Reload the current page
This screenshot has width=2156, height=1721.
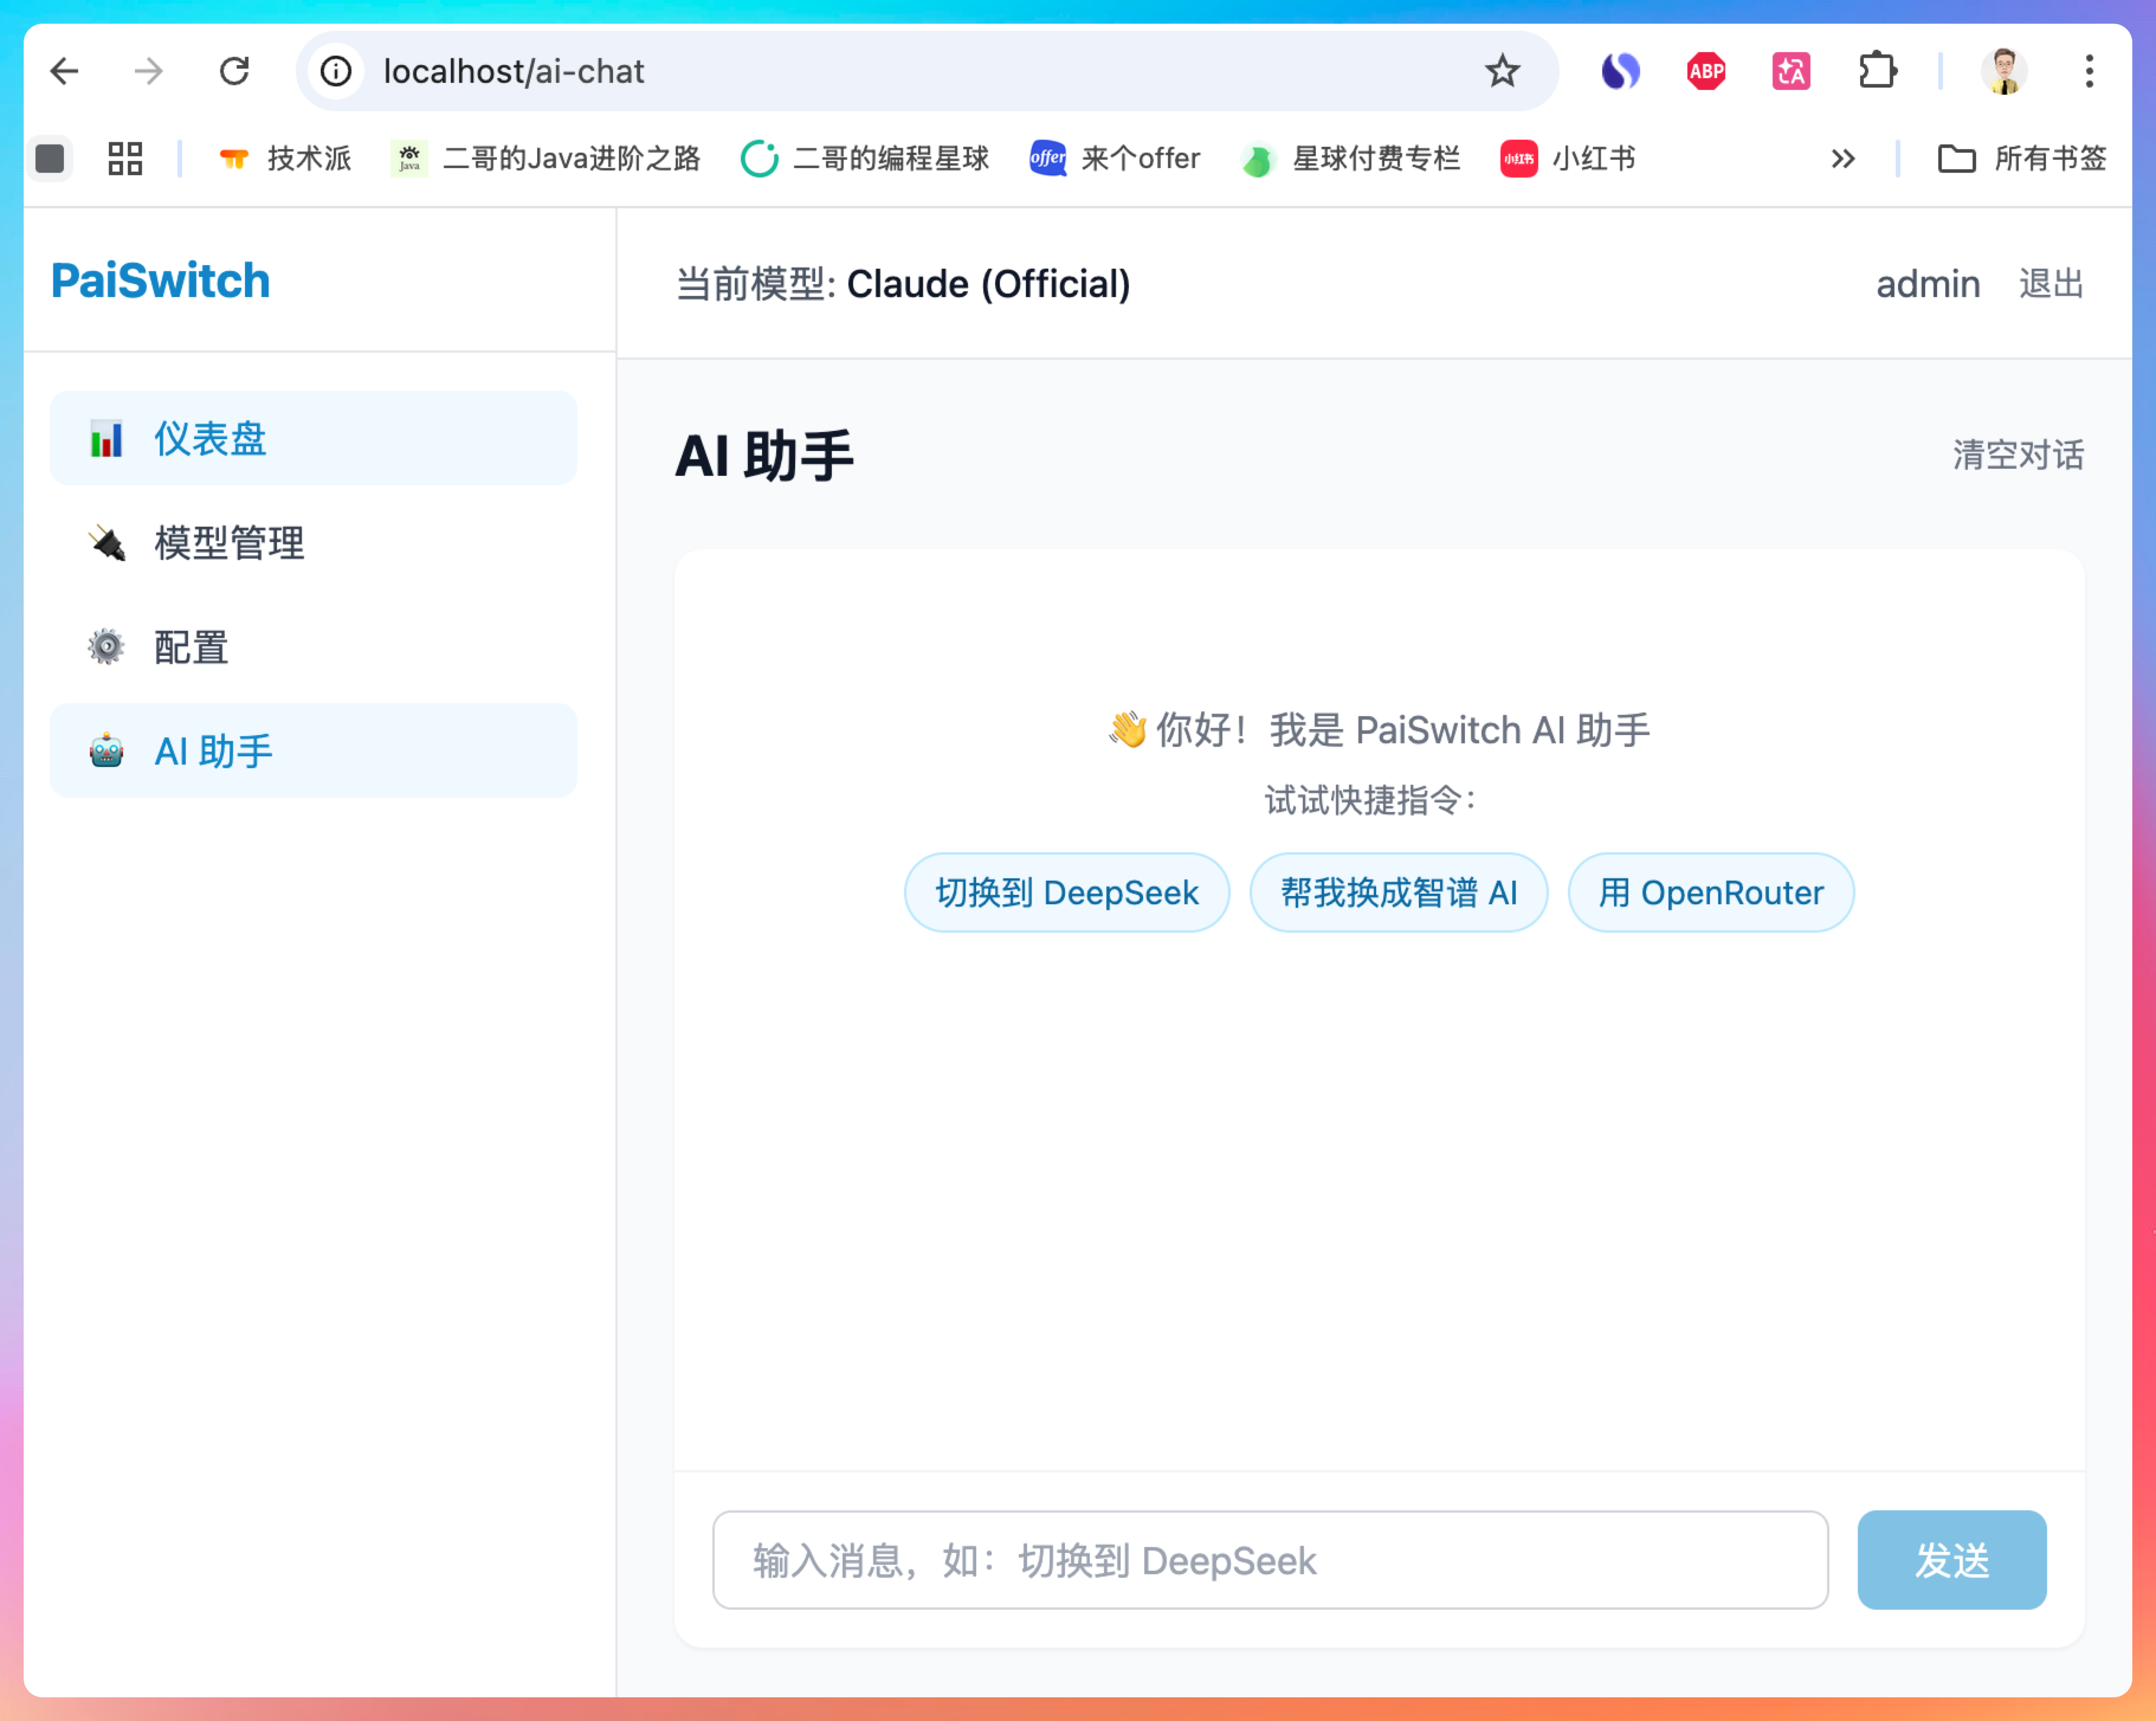234,71
